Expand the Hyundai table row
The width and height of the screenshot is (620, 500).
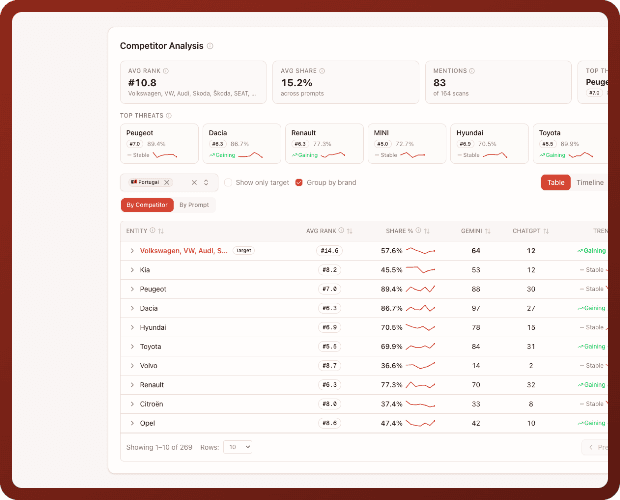tap(132, 327)
